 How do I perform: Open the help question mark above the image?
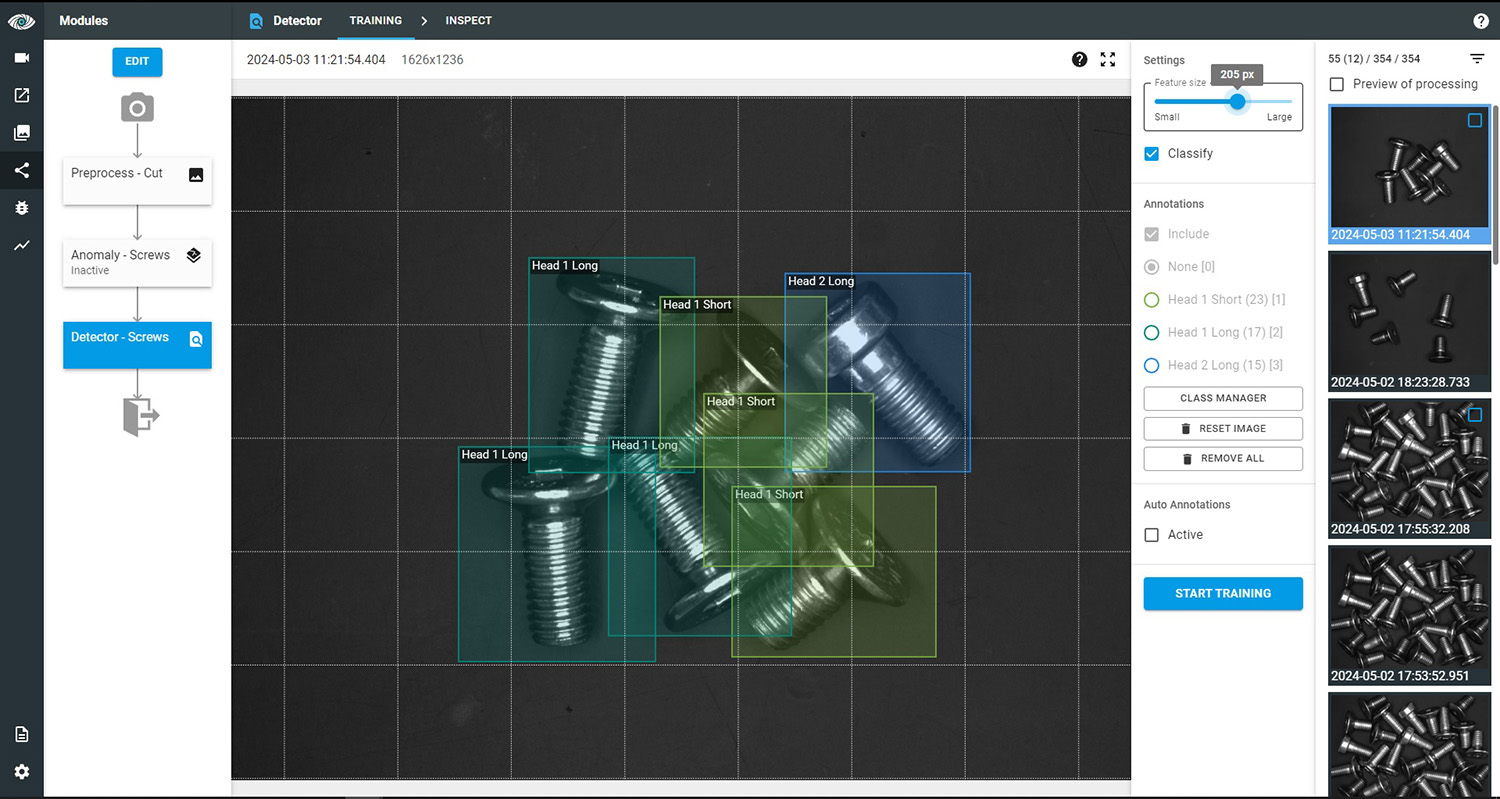[x=1079, y=59]
